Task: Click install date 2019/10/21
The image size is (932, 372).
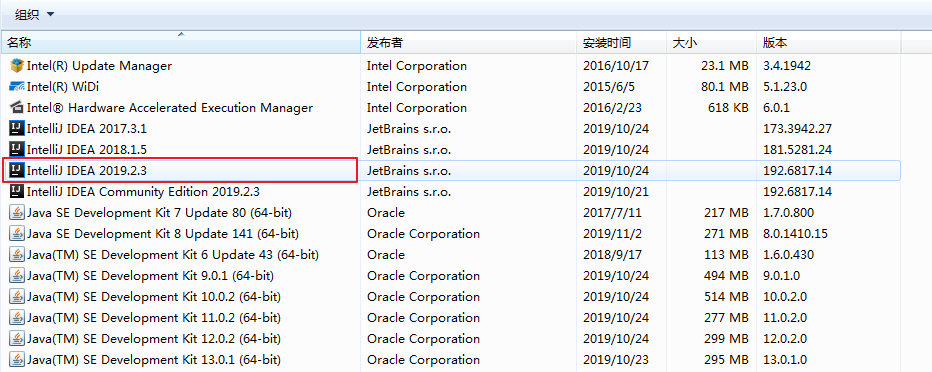Action: 616,191
